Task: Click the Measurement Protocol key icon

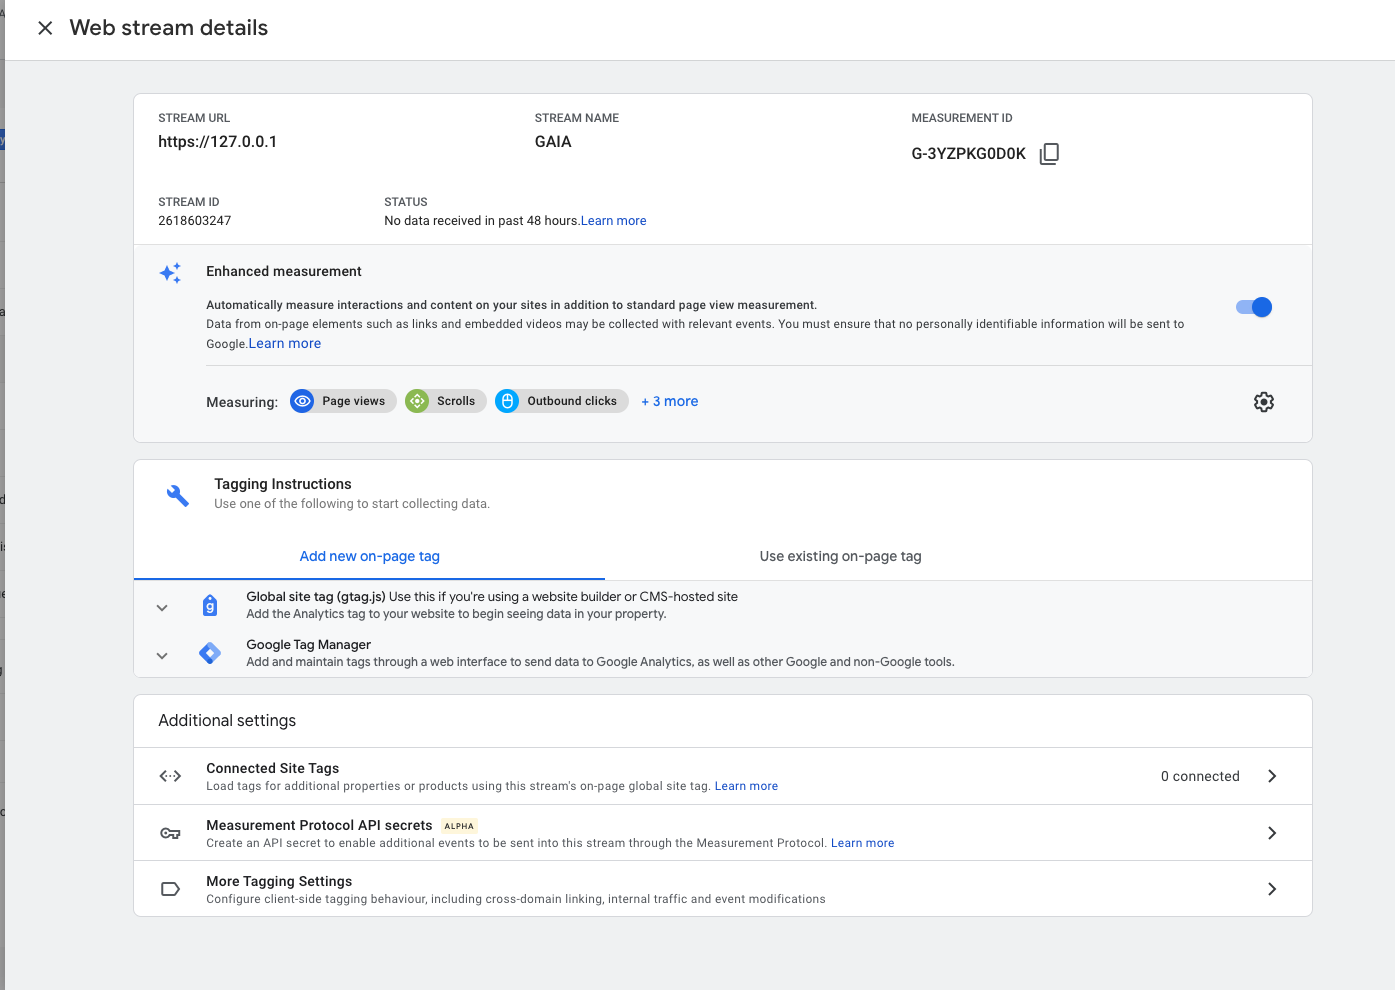Action: pos(171,833)
